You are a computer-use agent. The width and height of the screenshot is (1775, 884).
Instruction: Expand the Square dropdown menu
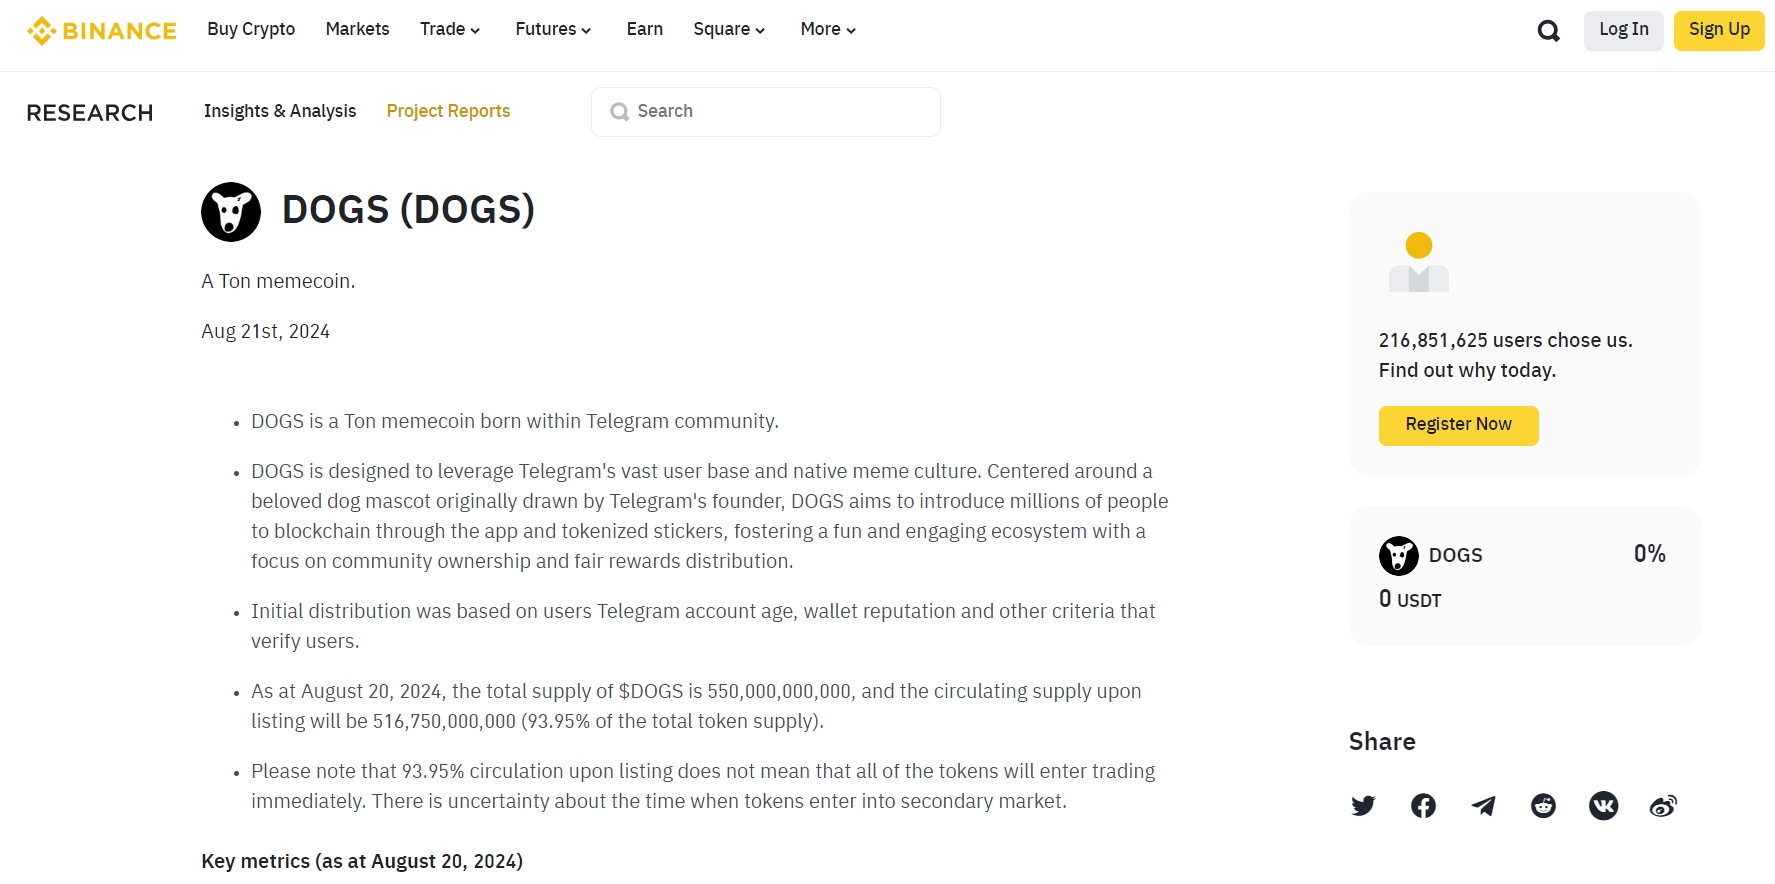729,30
